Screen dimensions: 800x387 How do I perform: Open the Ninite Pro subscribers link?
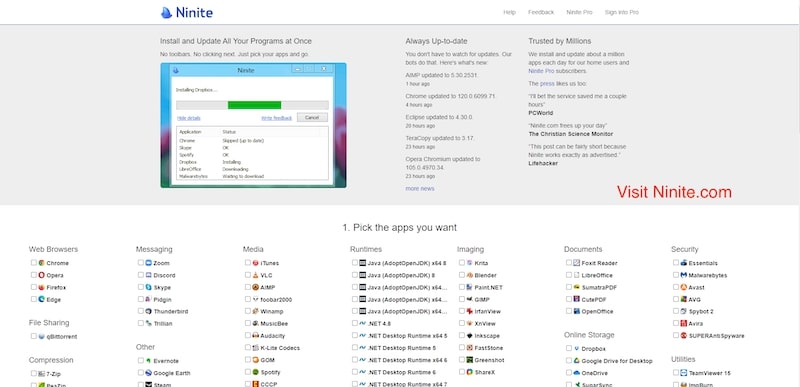541,71
